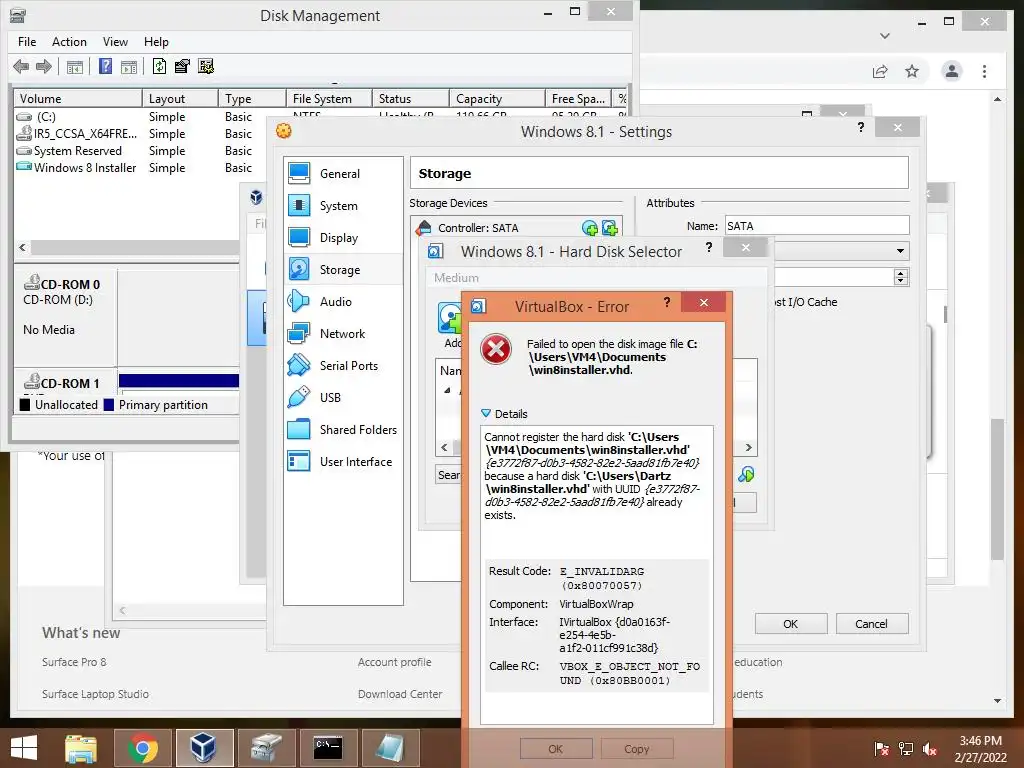Click Properties icon in Disk Management toolbar
The height and width of the screenshot is (768, 1024).
pos(182,66)
